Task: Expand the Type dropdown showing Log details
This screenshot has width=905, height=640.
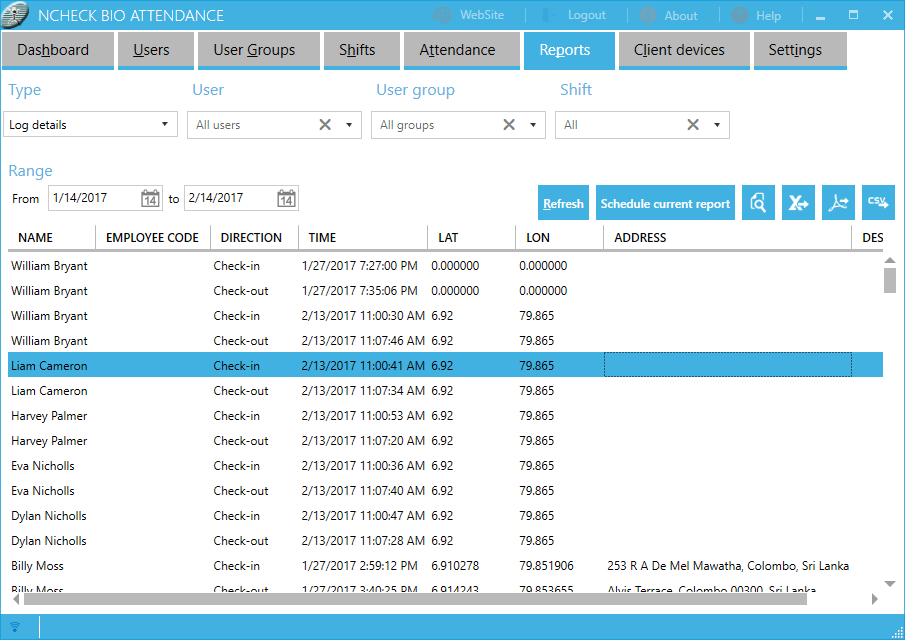Action: click(x=165, y=125)
